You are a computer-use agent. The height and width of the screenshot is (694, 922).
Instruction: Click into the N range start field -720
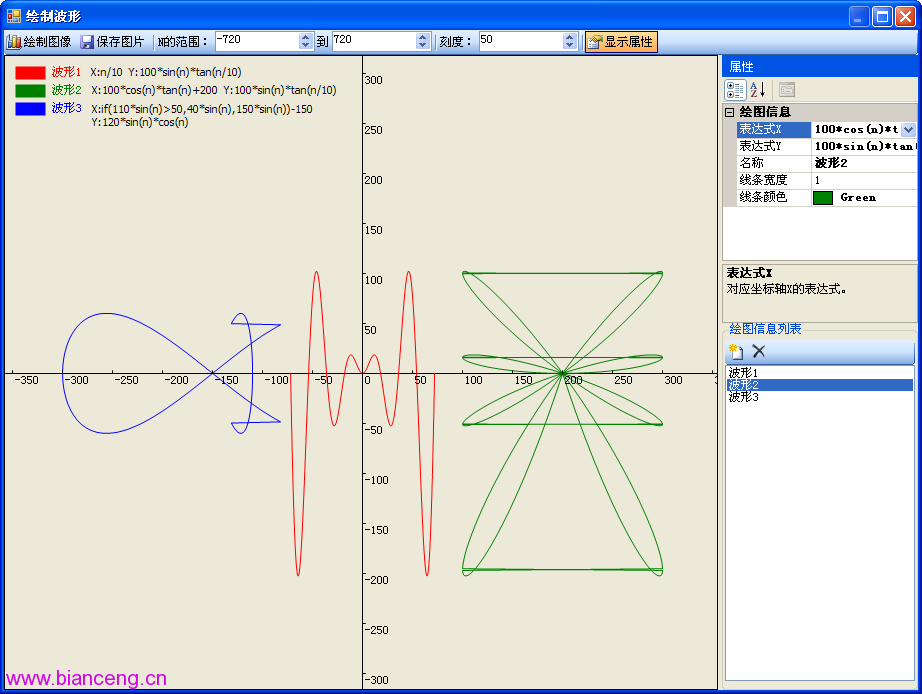258,41
